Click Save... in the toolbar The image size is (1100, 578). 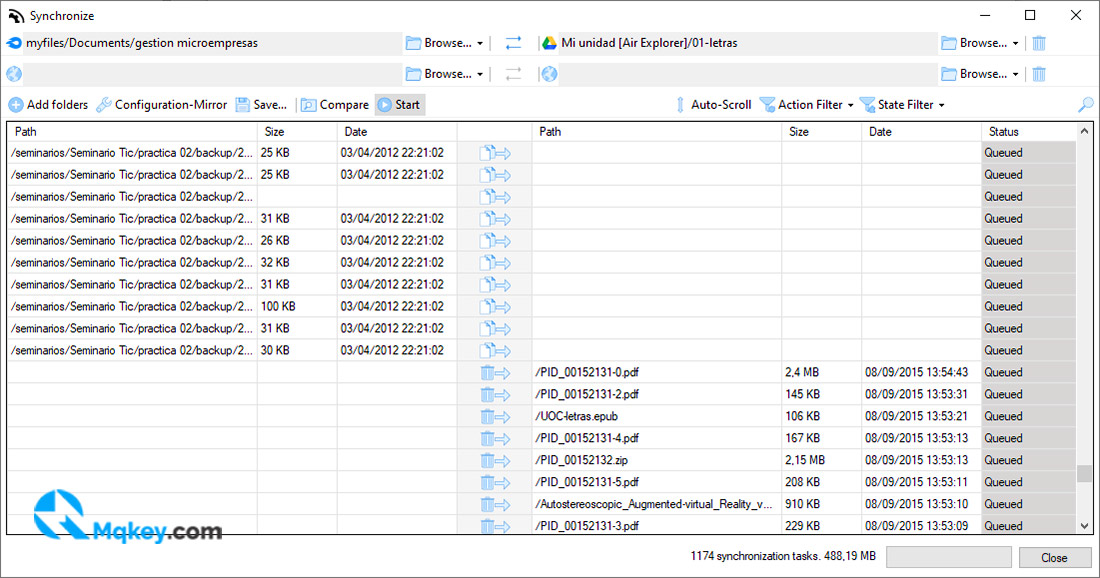pos(262,105)
